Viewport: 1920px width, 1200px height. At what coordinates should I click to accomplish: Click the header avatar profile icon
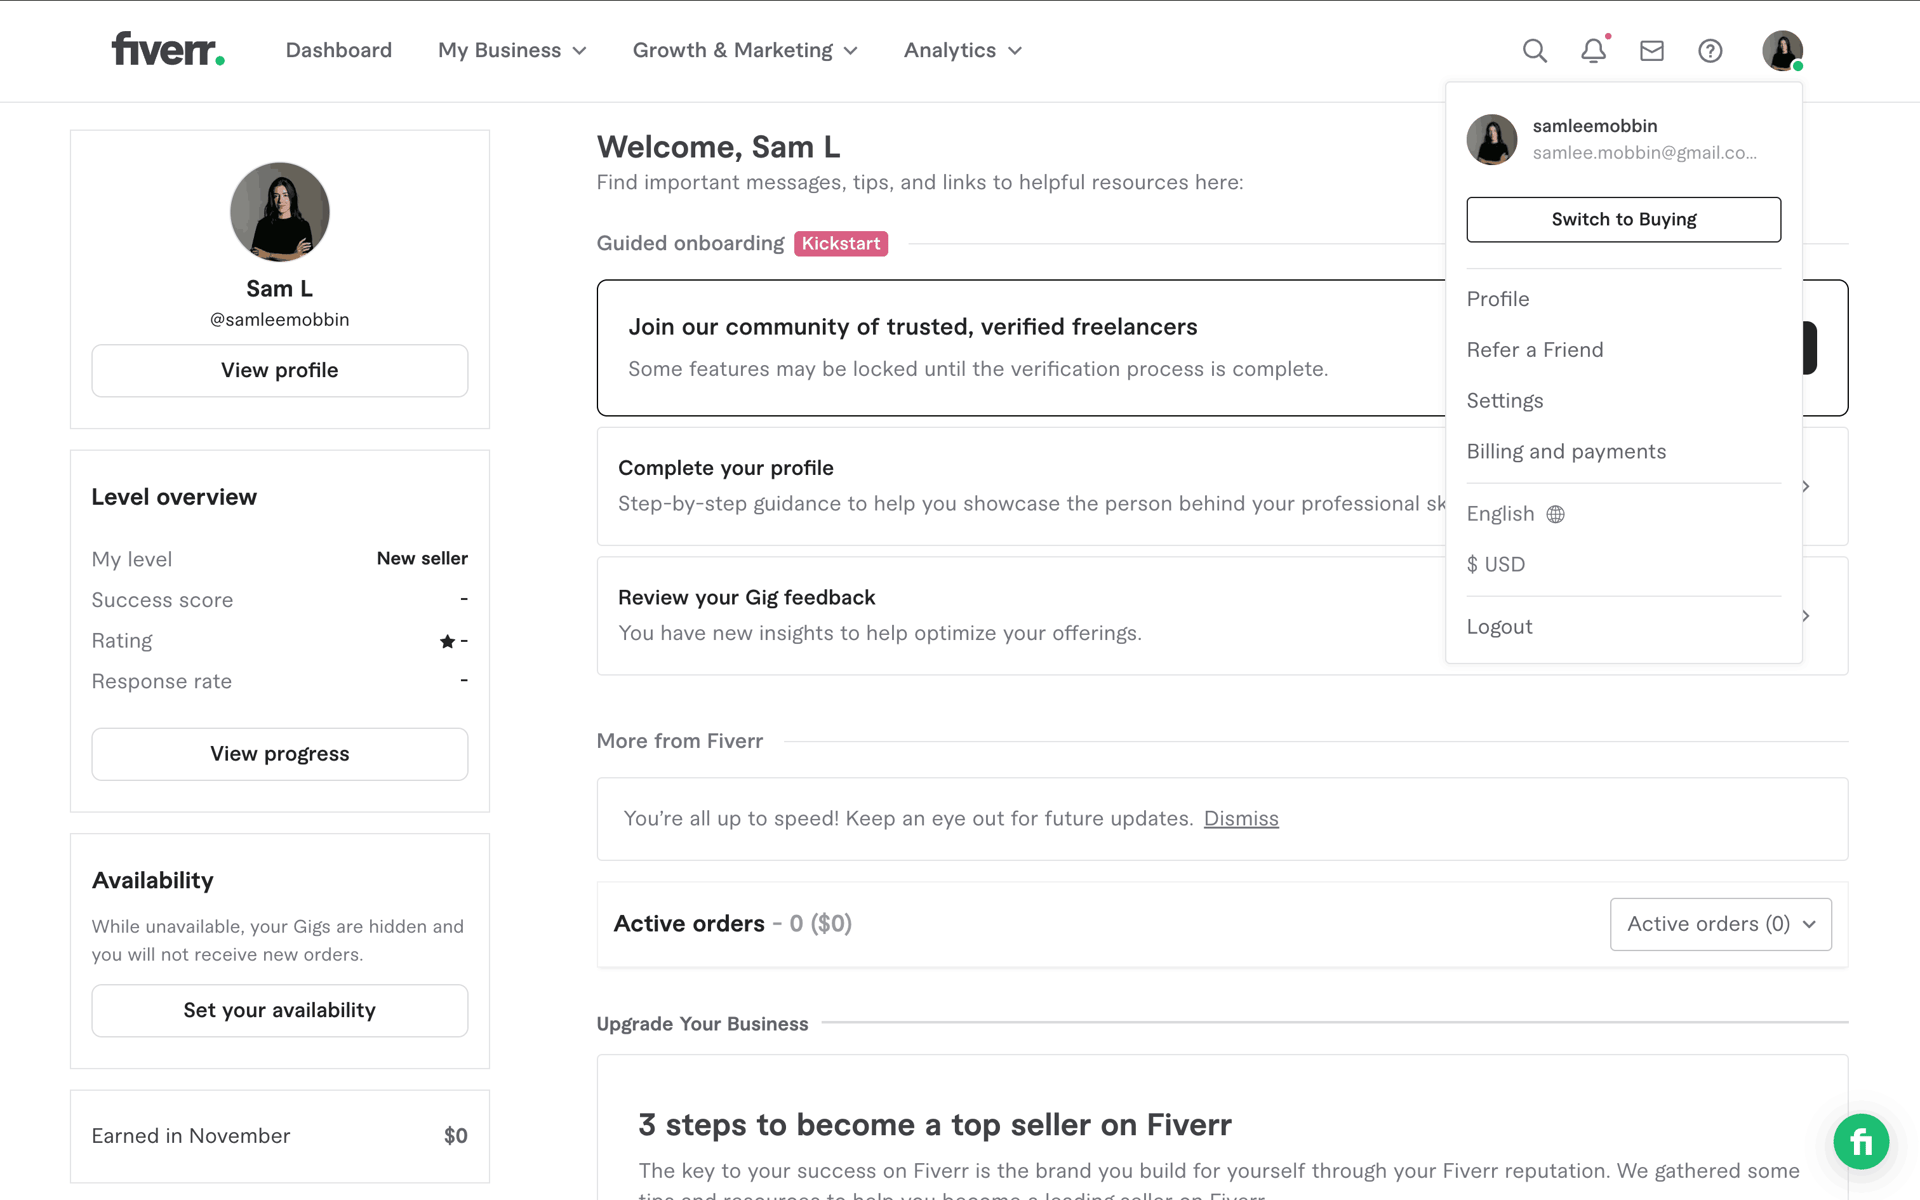1782,51
